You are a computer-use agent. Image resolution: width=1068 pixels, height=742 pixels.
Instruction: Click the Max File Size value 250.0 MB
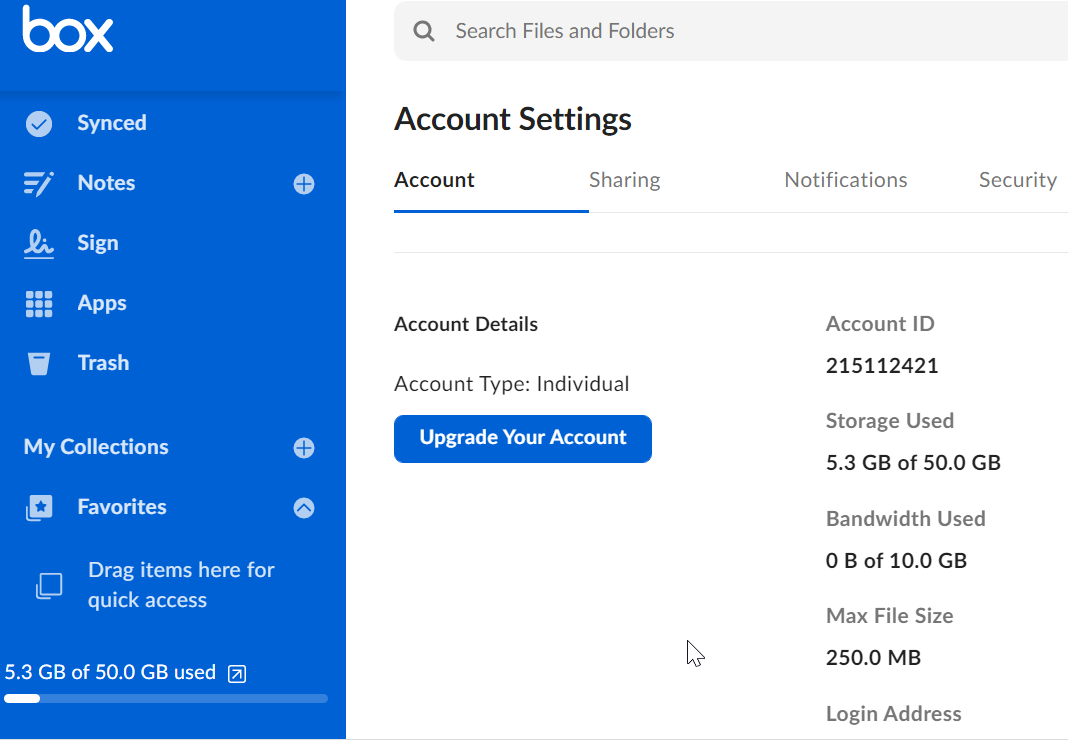pos(873,658)
